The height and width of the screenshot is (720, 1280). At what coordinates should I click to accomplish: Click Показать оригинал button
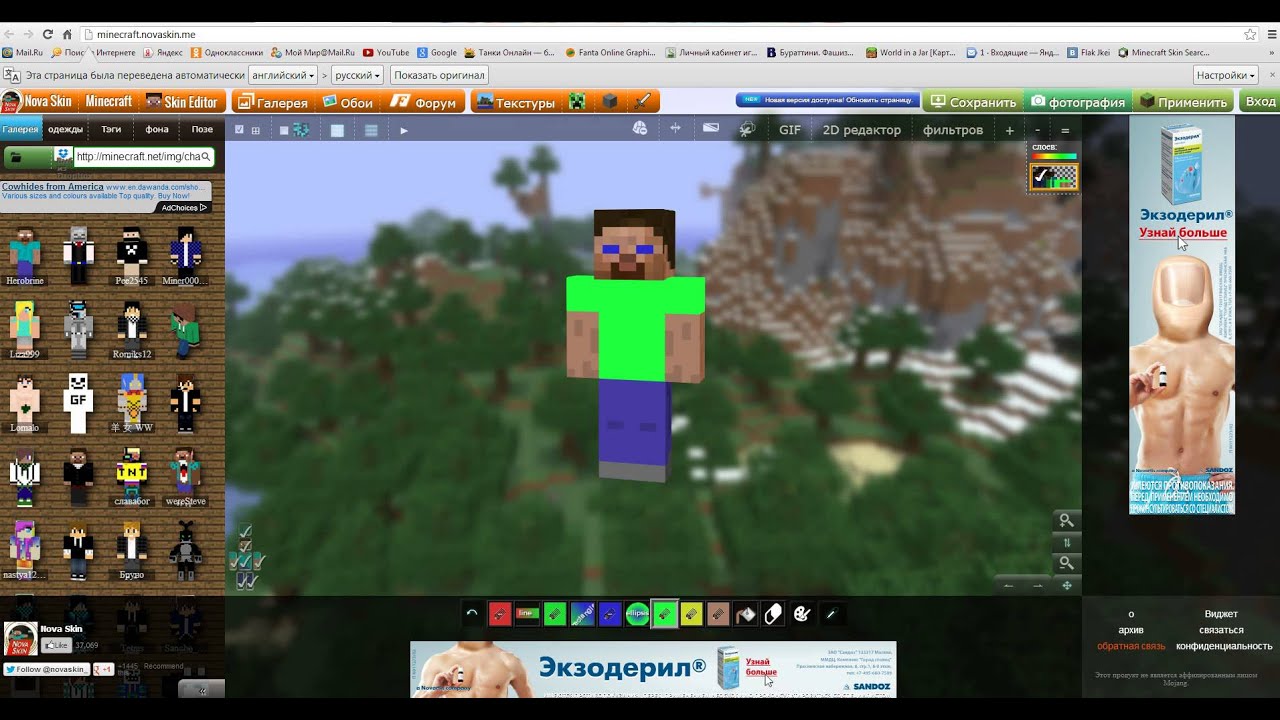(x=439, y=75)
